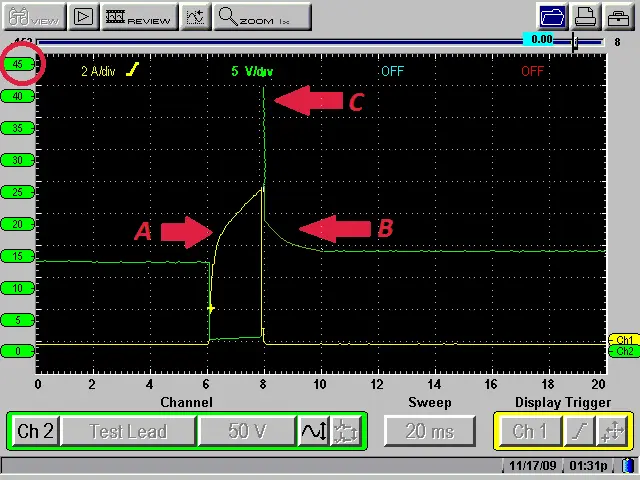Select the trigger slope icon
This screenshot has width=640, height=480.
[579, 431]
